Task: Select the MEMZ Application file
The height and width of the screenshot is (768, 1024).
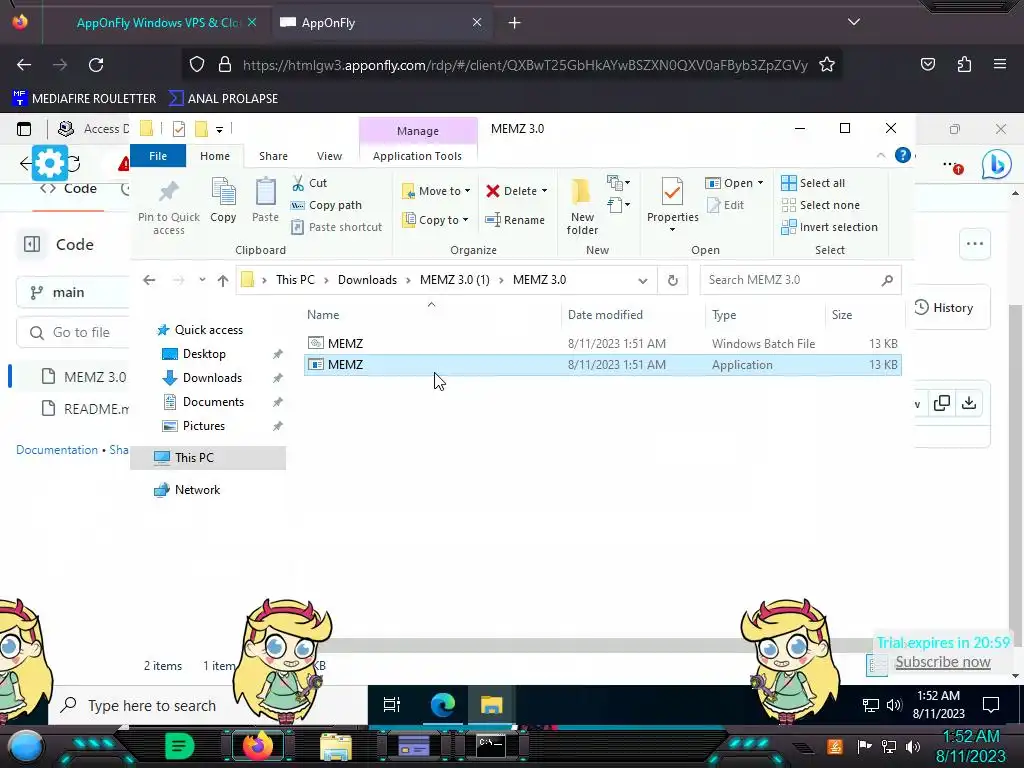Action: tap(602, 365)
